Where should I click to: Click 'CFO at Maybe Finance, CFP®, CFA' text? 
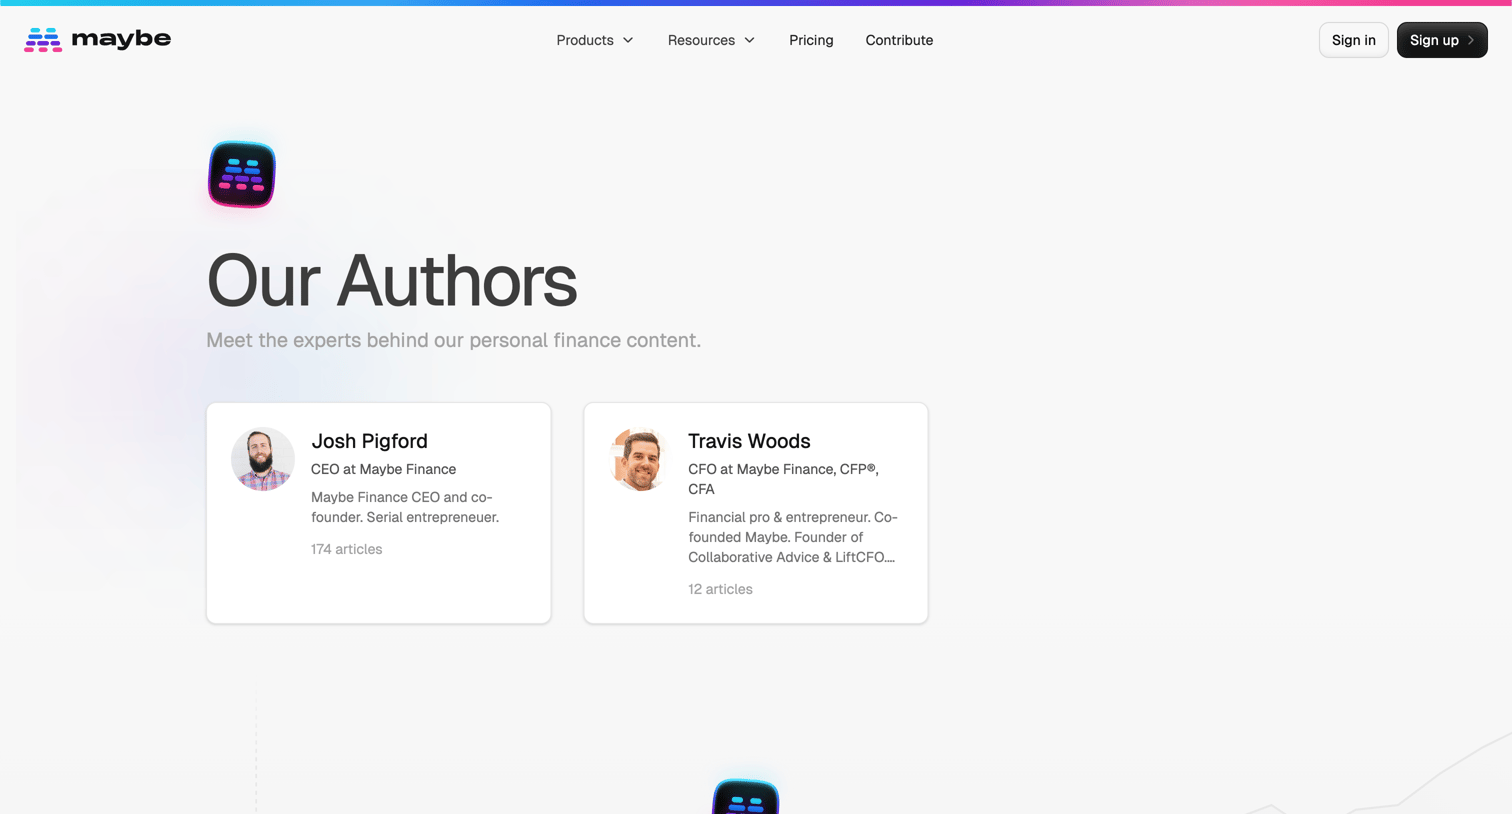point(783,479)
